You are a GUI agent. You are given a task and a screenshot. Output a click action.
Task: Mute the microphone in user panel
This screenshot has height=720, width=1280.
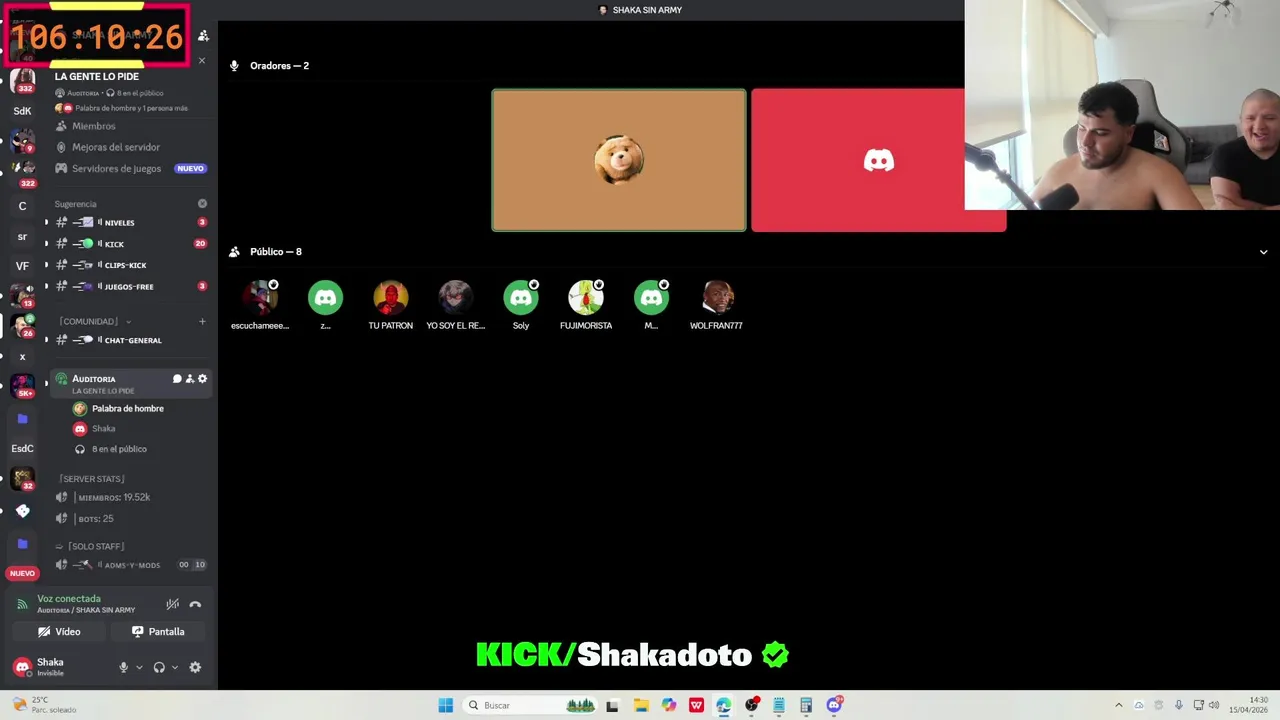click(124, 667)
